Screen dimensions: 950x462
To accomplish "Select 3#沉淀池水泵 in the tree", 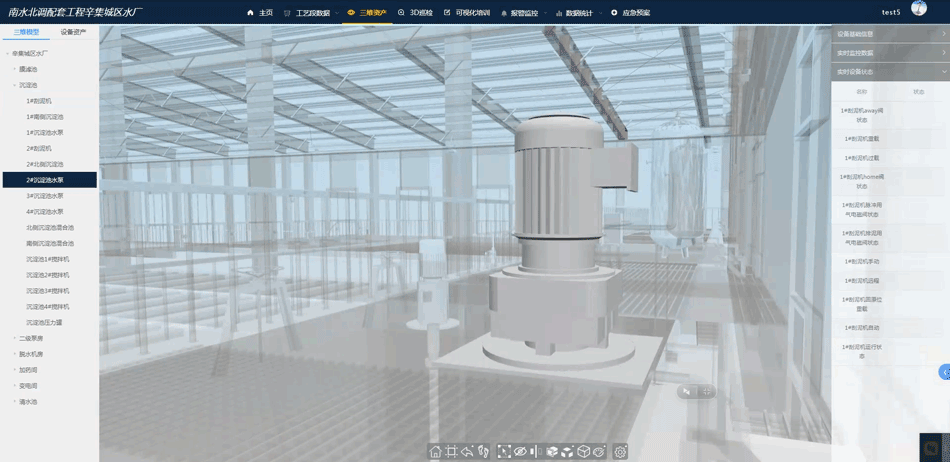I will (45, 196).
